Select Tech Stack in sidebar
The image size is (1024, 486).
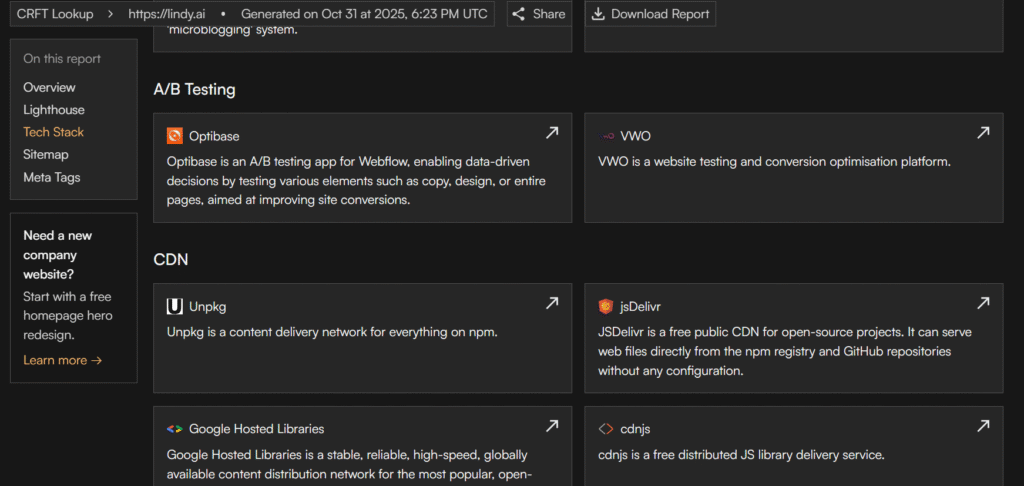click(54, 132)
